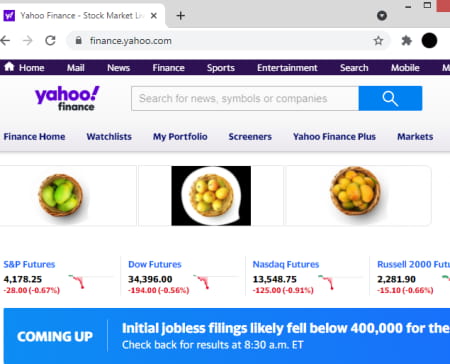
Task: Switch to My Portfolio tab
Action: pos(180,137)
